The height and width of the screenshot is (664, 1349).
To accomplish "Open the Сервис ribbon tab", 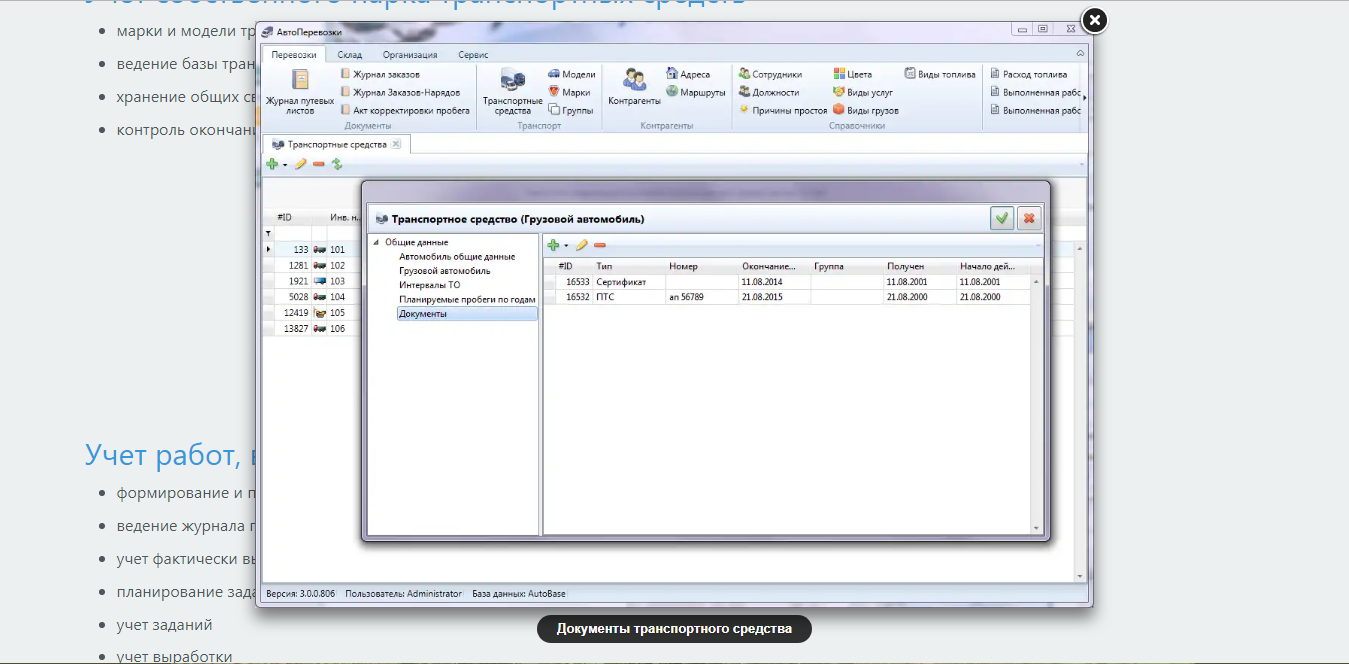I will pyautogui.click(x=473, y=55).
